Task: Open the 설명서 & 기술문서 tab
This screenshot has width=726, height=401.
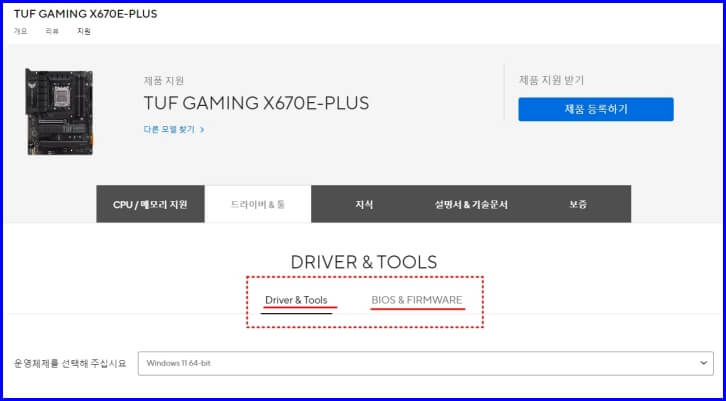Action: tap(471, 204)
